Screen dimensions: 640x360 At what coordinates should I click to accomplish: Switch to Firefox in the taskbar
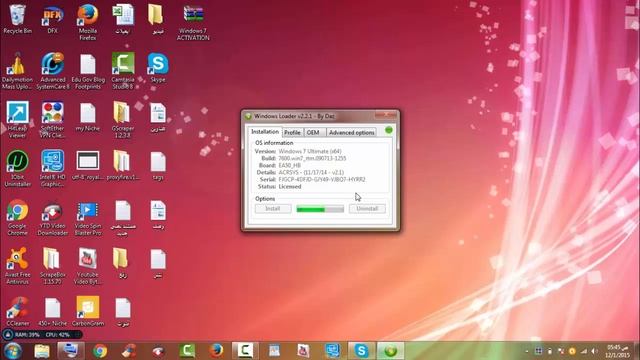(x=216, y=351)
